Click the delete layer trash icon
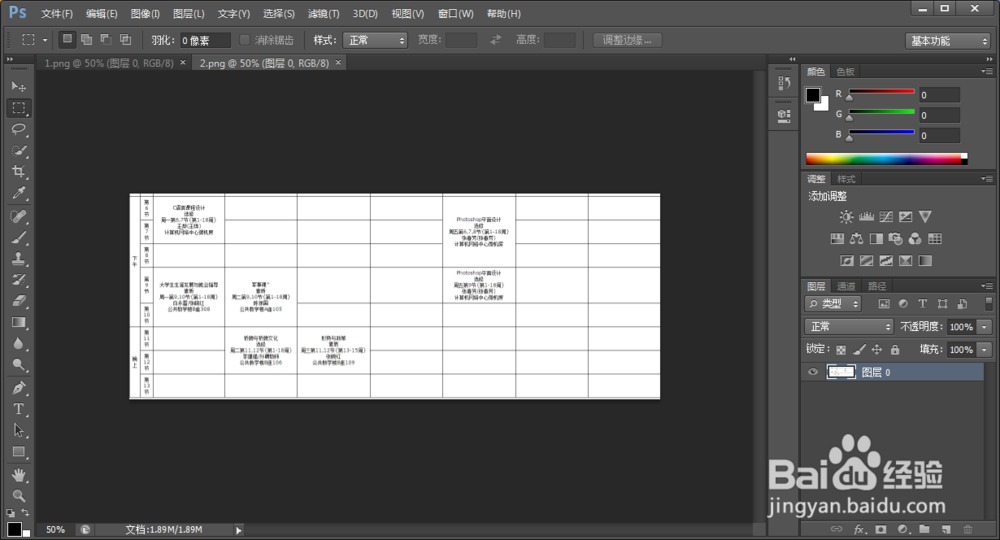 (x=967, y=529)
